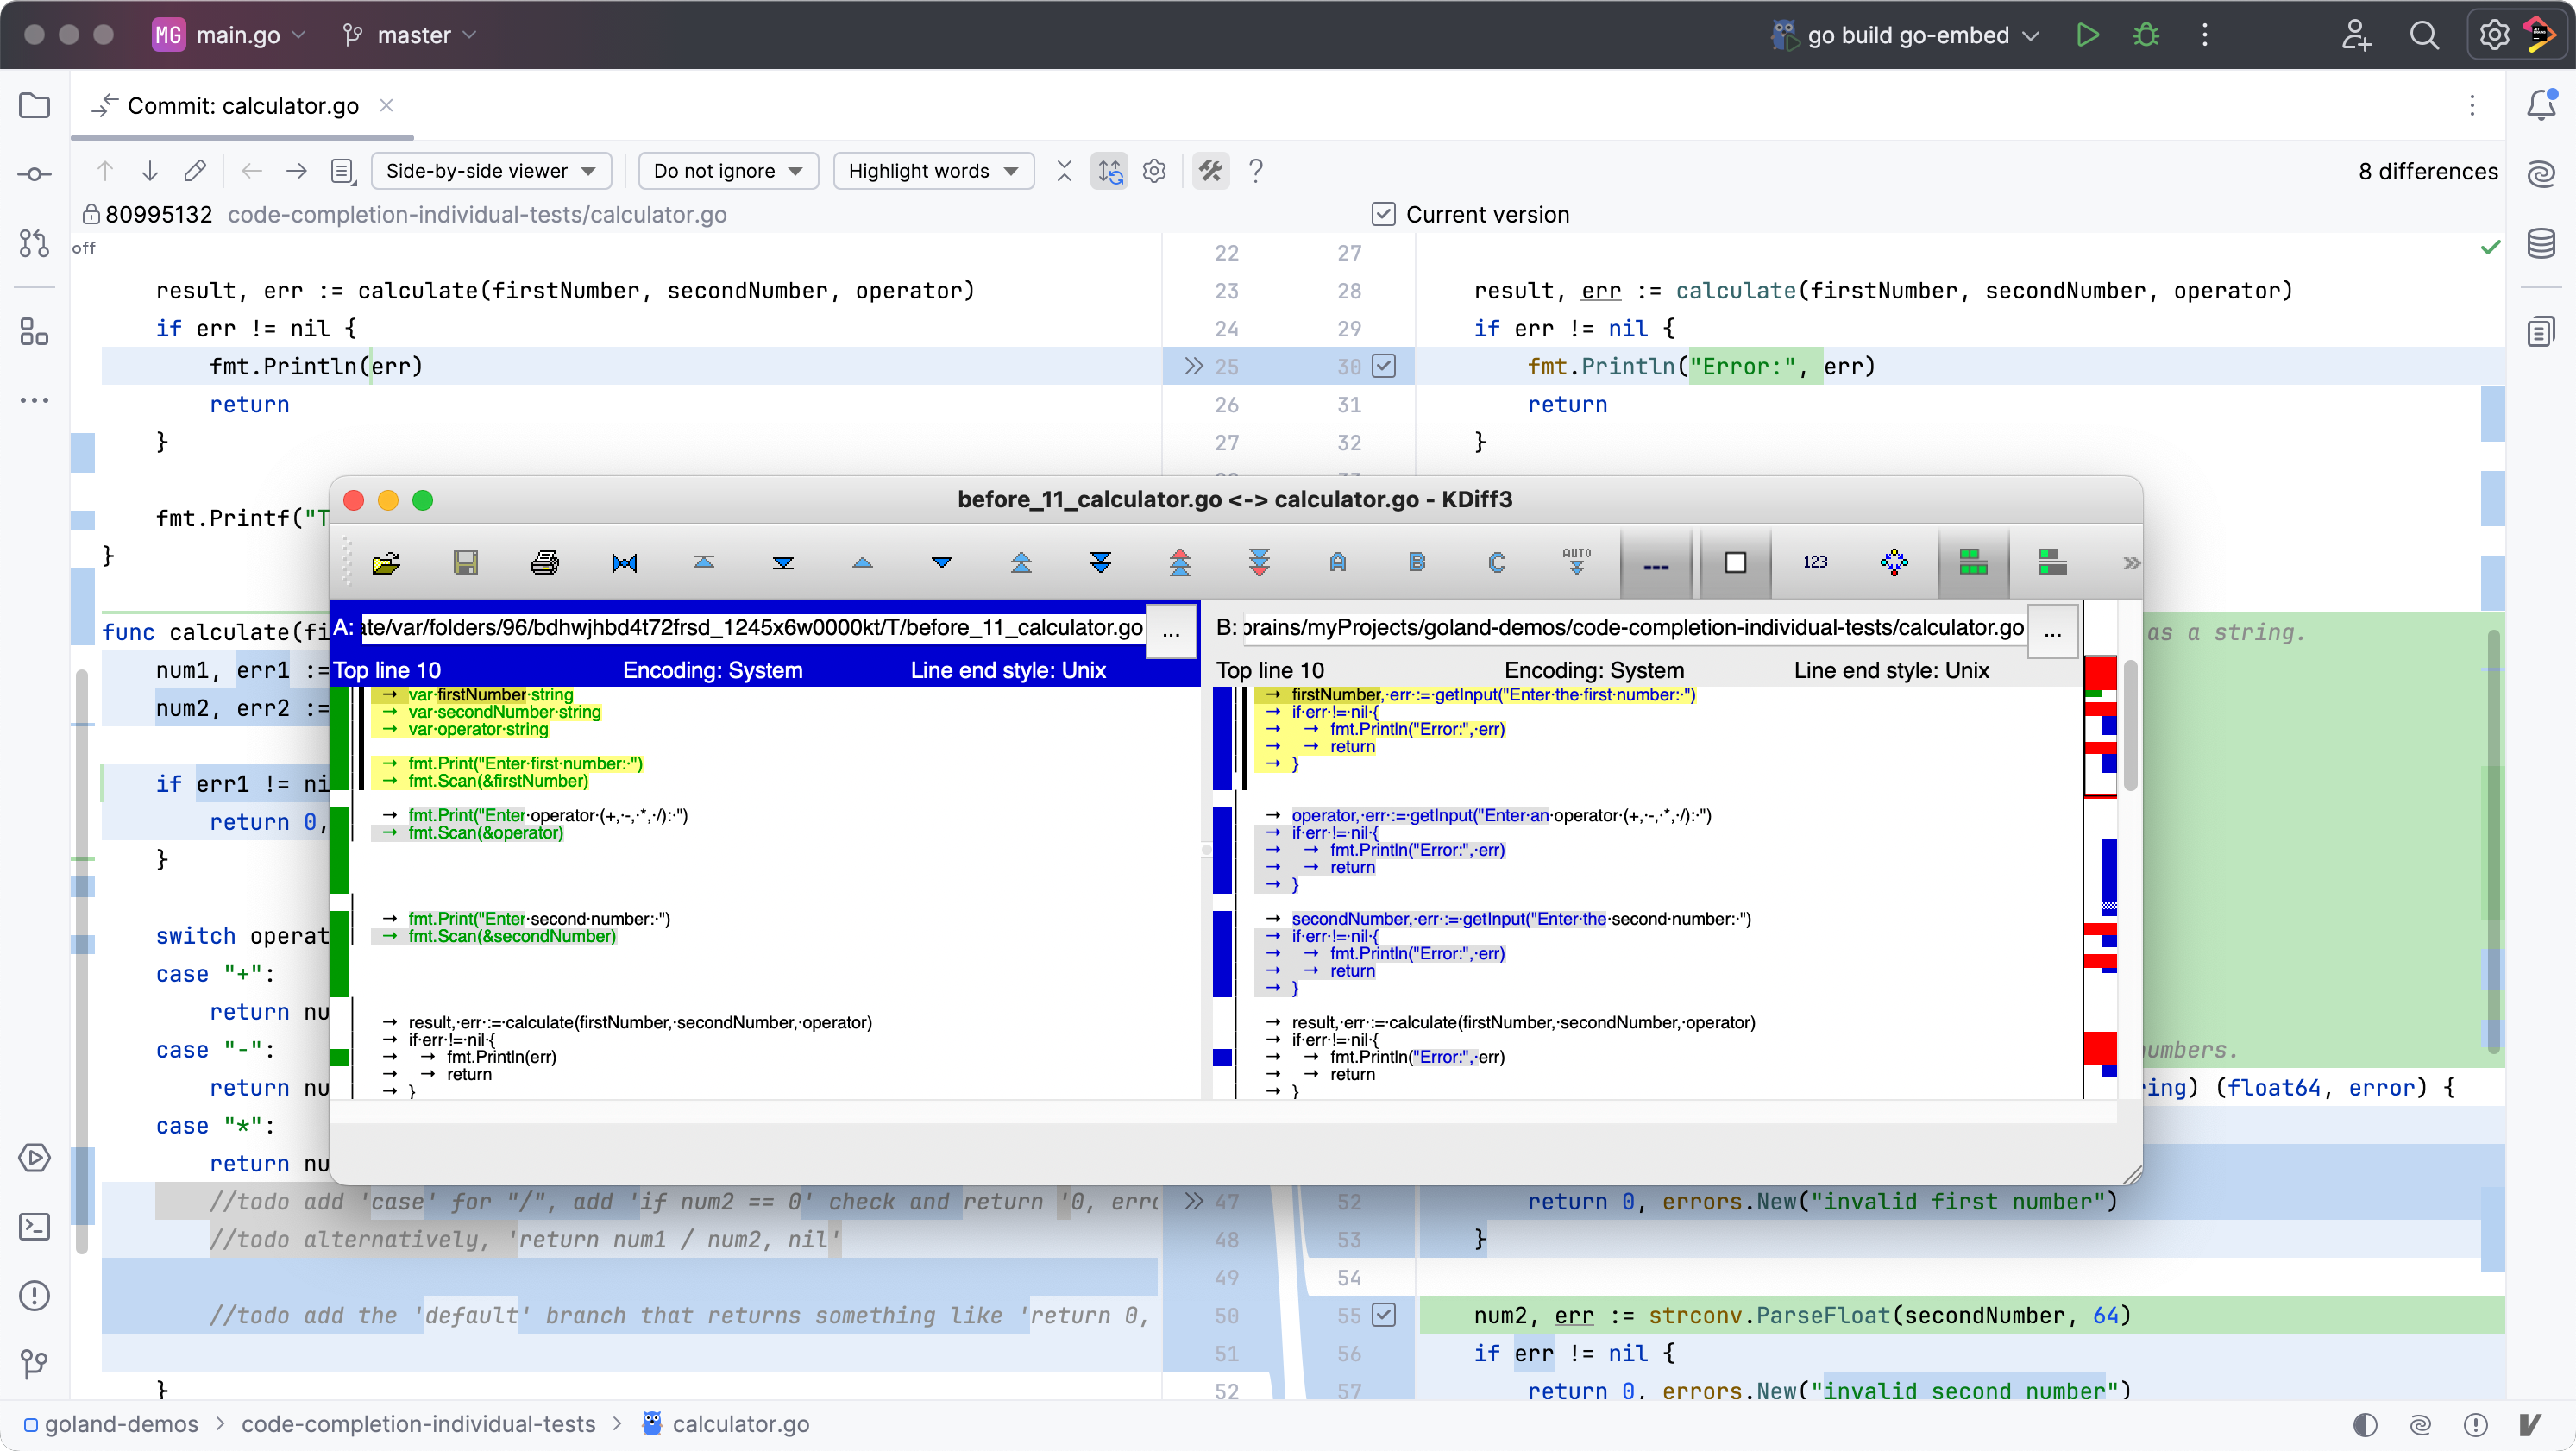
Task: Toggle the 'Do not ignore' whitespace dropdown
Action: point(726,170)
